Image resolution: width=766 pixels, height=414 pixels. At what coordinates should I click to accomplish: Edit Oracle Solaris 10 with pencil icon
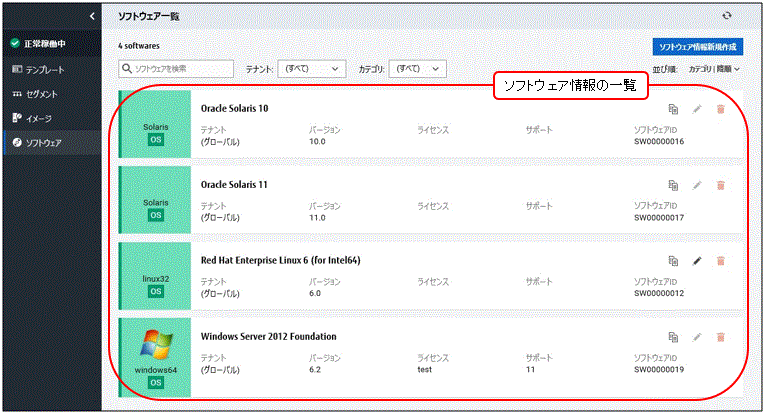pos(697,109)
